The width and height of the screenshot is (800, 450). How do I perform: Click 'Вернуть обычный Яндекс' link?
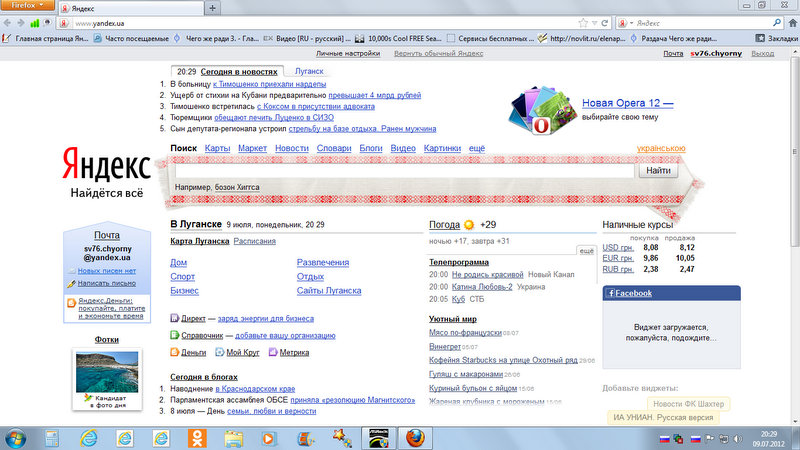[438, 53]
